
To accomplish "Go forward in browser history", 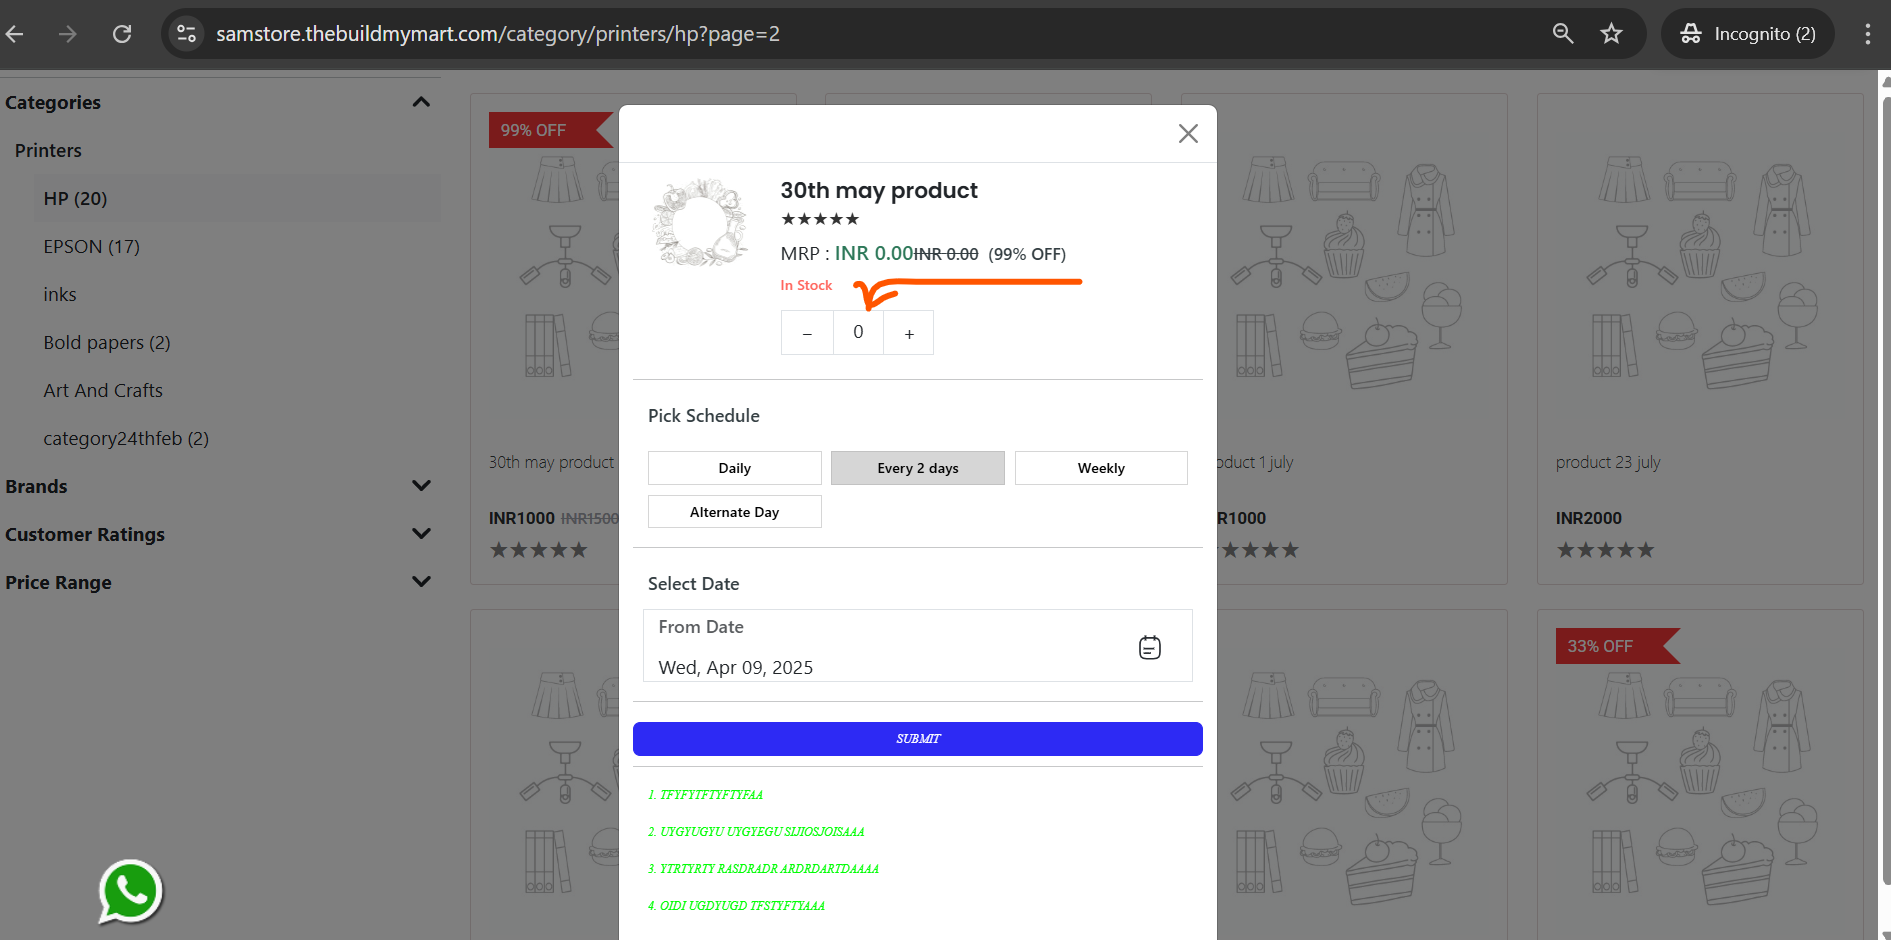I will coord(68,34).
